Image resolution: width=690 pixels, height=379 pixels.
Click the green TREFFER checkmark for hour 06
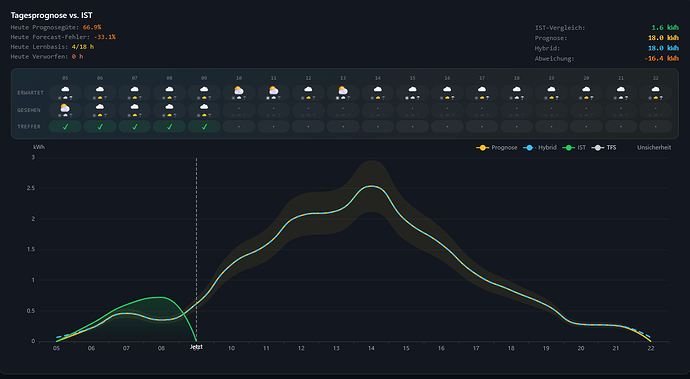(x=100, y=127)
